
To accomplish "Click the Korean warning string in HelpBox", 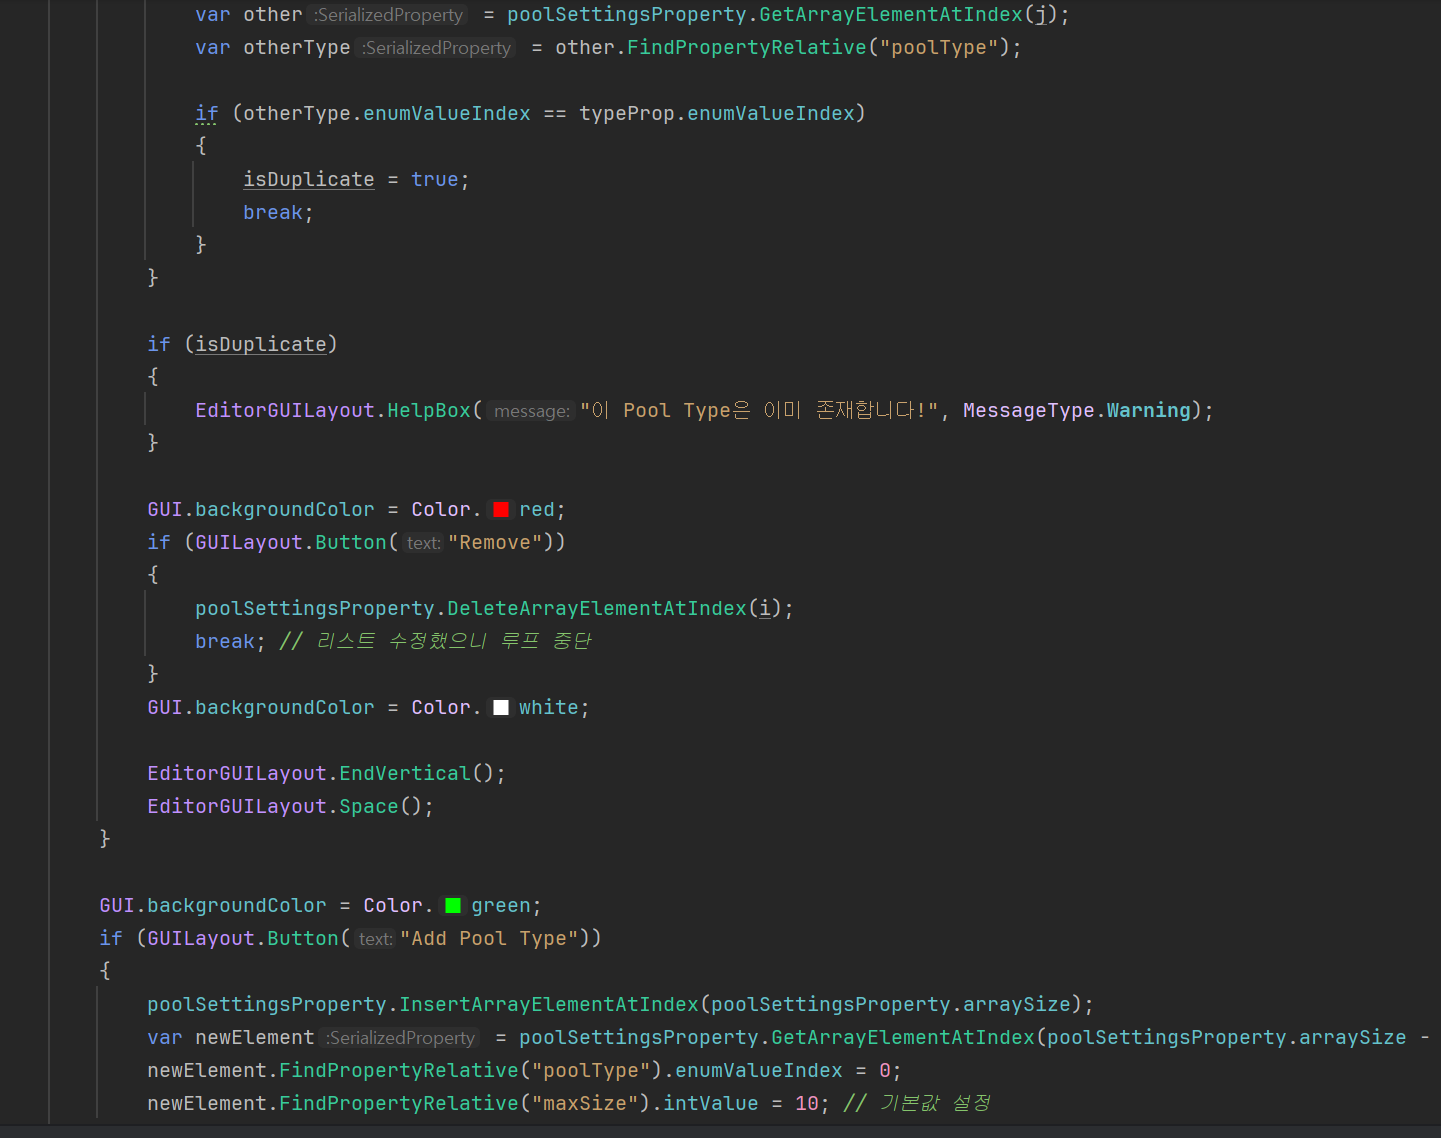I will (x=759, y=411).
